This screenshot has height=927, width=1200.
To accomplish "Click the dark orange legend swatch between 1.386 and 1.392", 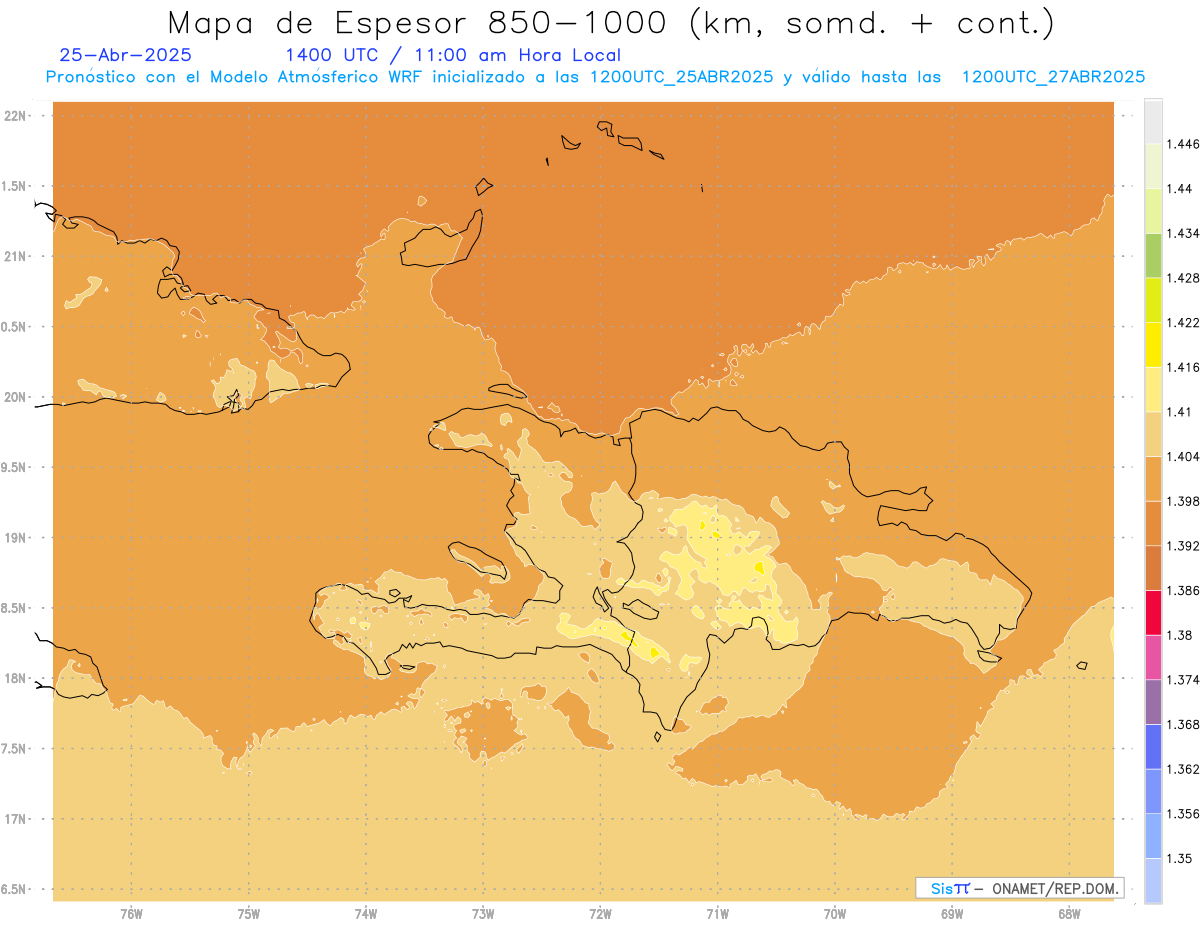I will pyautogui.click(x=1153, y=568).
